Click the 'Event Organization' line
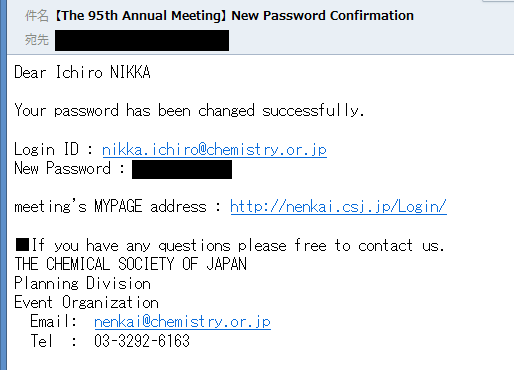 coord(86,302)
